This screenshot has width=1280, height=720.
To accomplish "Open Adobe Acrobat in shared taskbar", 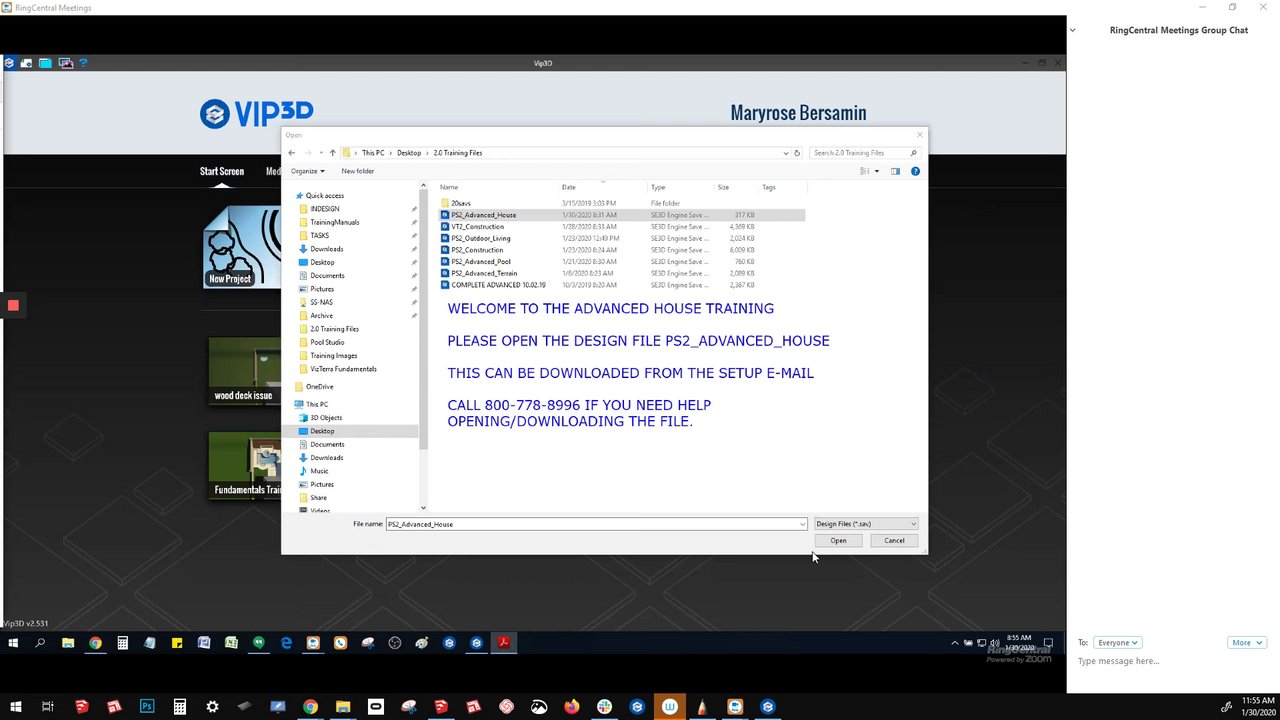I will pos(504,643).
